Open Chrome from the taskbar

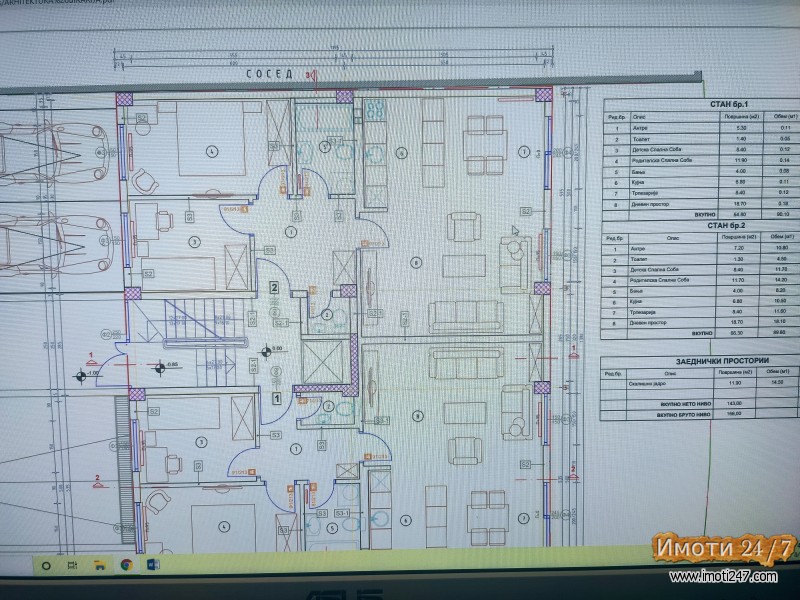(x=126, y=564)
